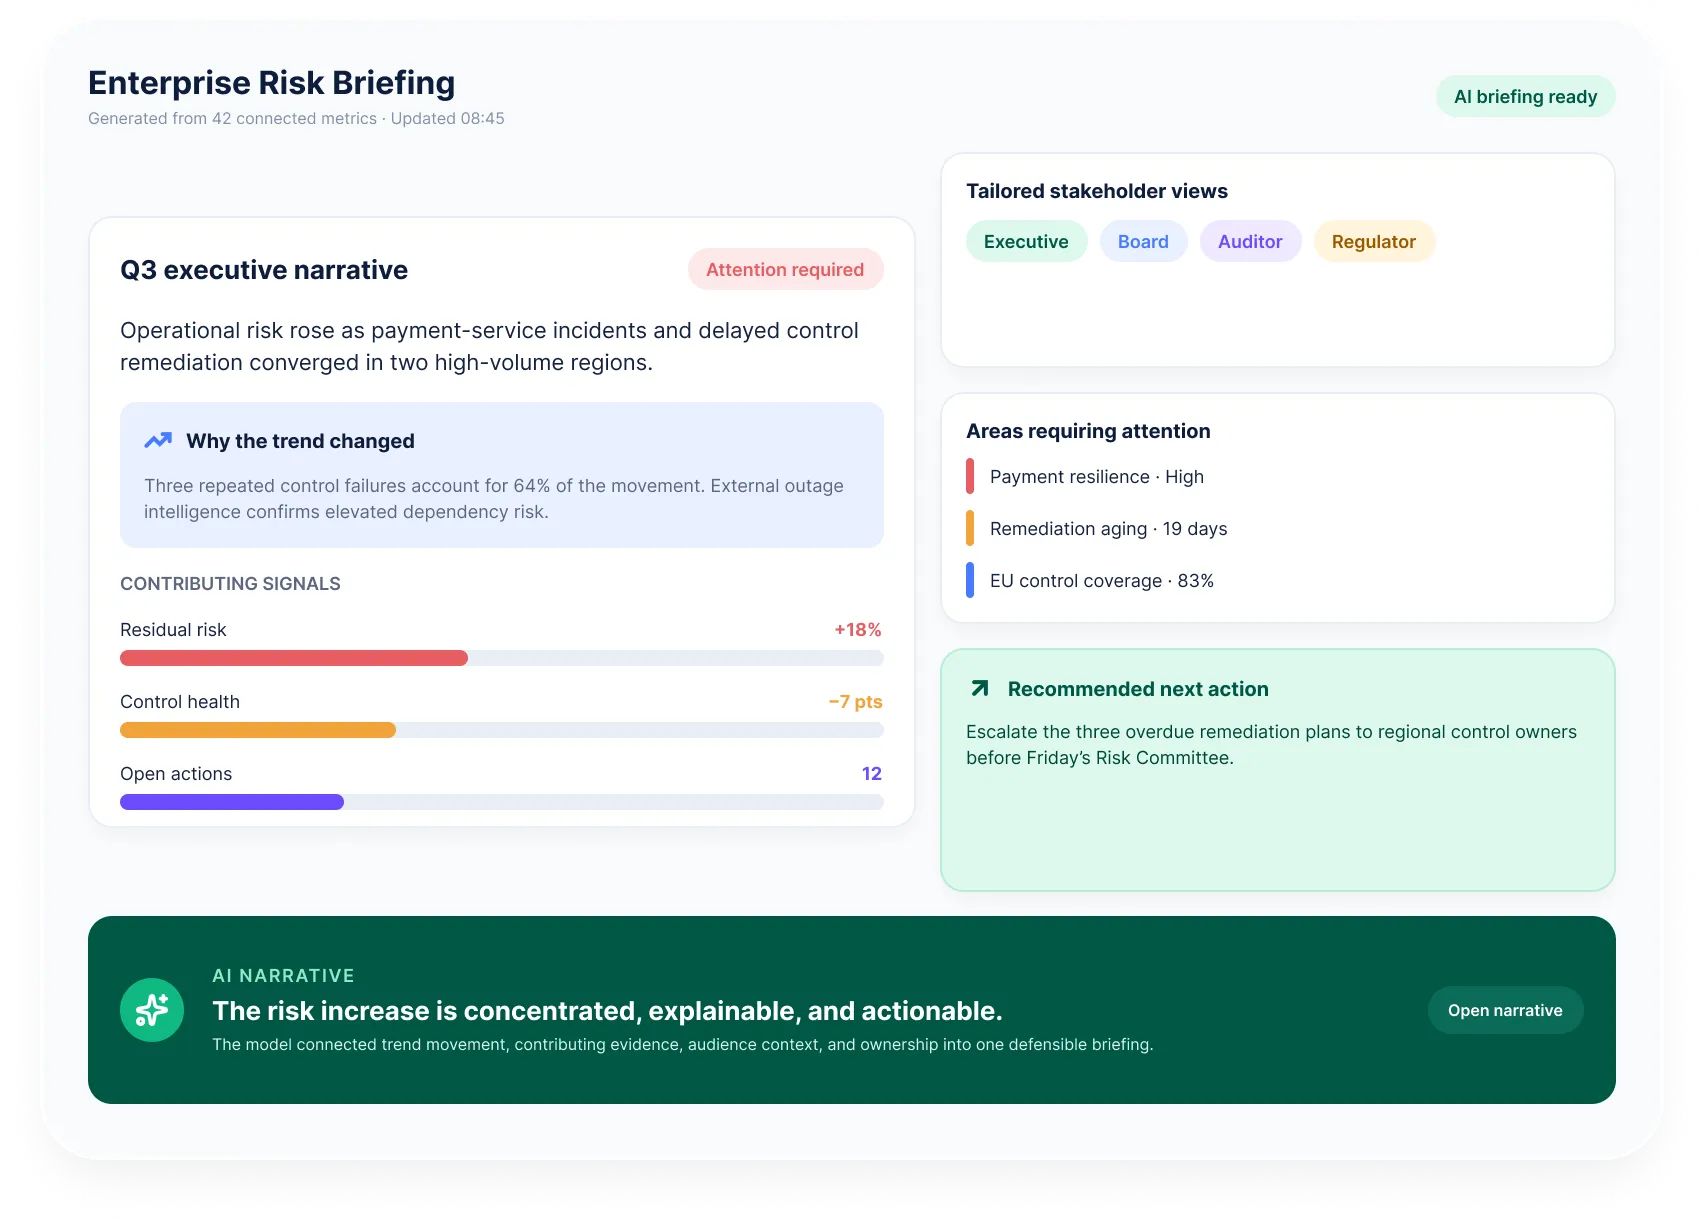Screen dimensions: 1704x1224
Task: Open narrative button in green banner
Action: pyautogui.click(x=1505, y=1010)
